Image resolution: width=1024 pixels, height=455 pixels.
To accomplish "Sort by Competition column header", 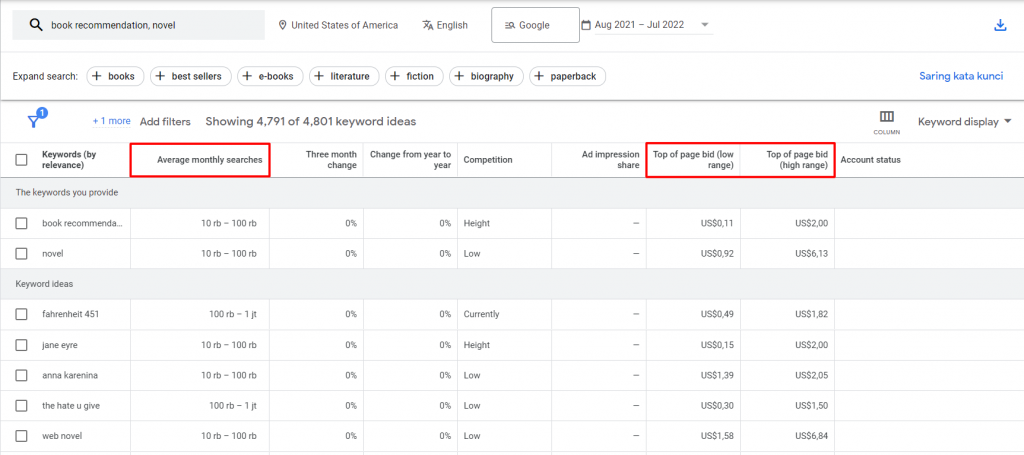I will [488, 160].
